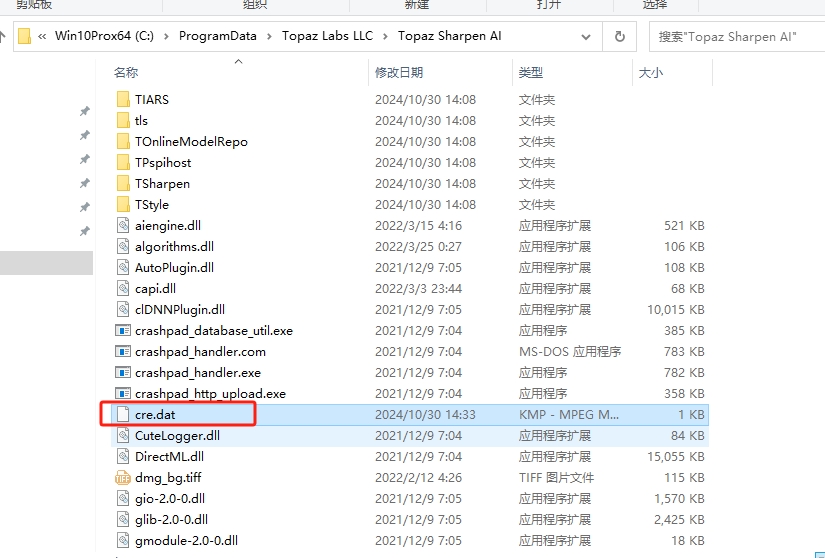Click Topaz Sharpen AI path segment
825x558 pixels.
pos(449,36)
